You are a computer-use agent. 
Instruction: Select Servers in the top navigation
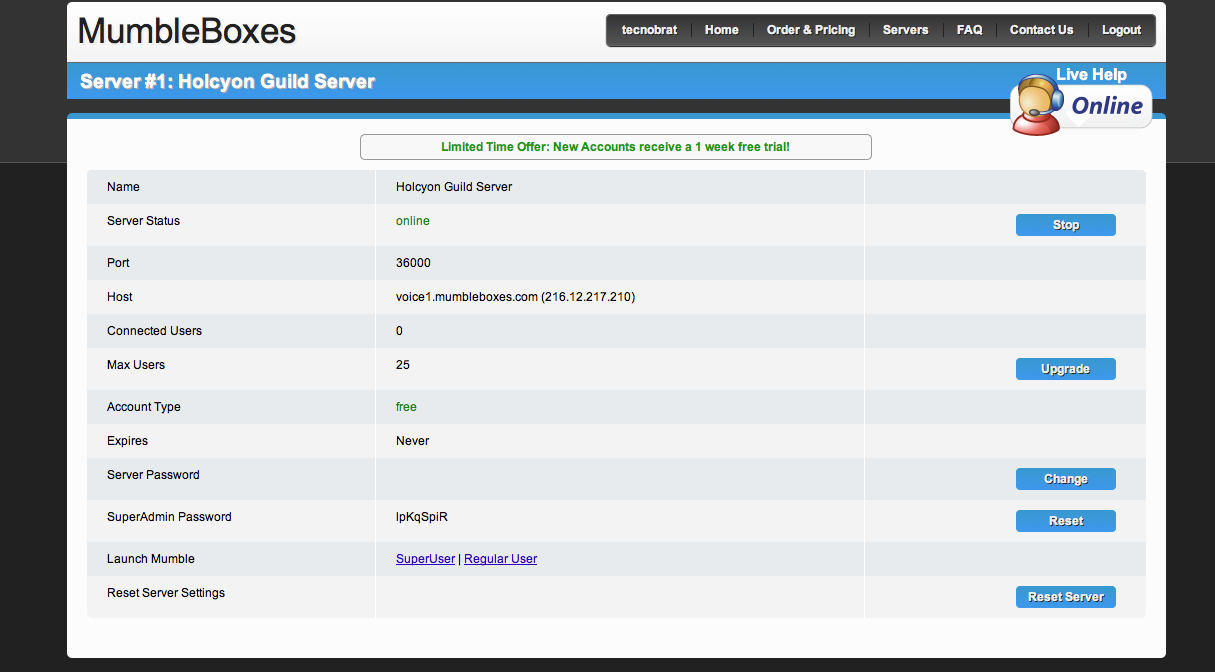tap(905, 30)
